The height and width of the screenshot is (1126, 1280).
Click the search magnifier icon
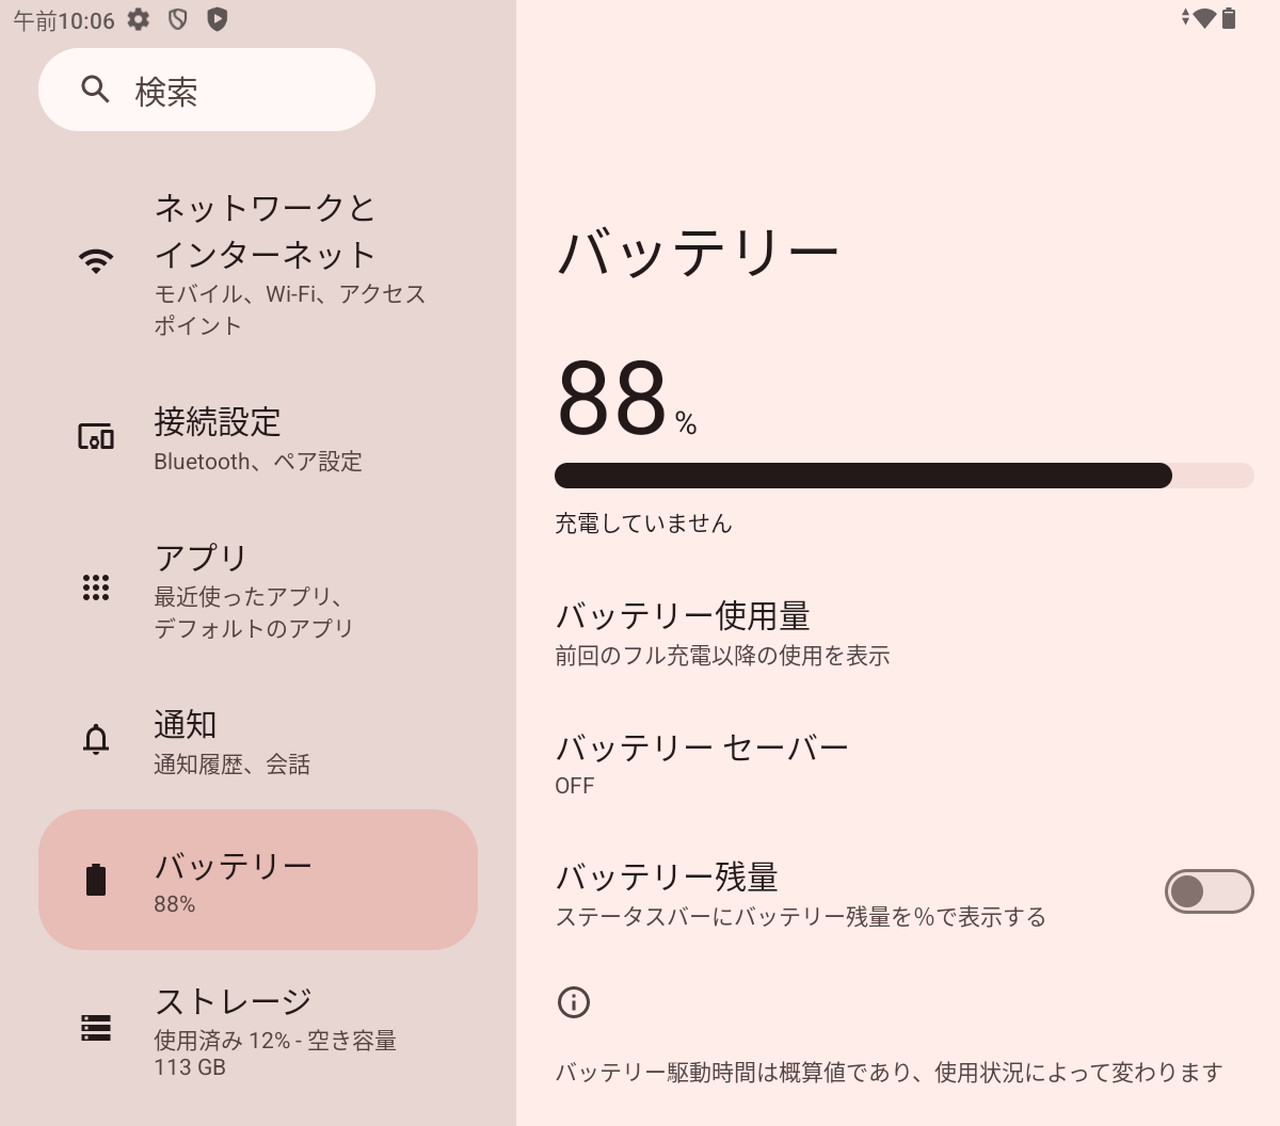95,90
